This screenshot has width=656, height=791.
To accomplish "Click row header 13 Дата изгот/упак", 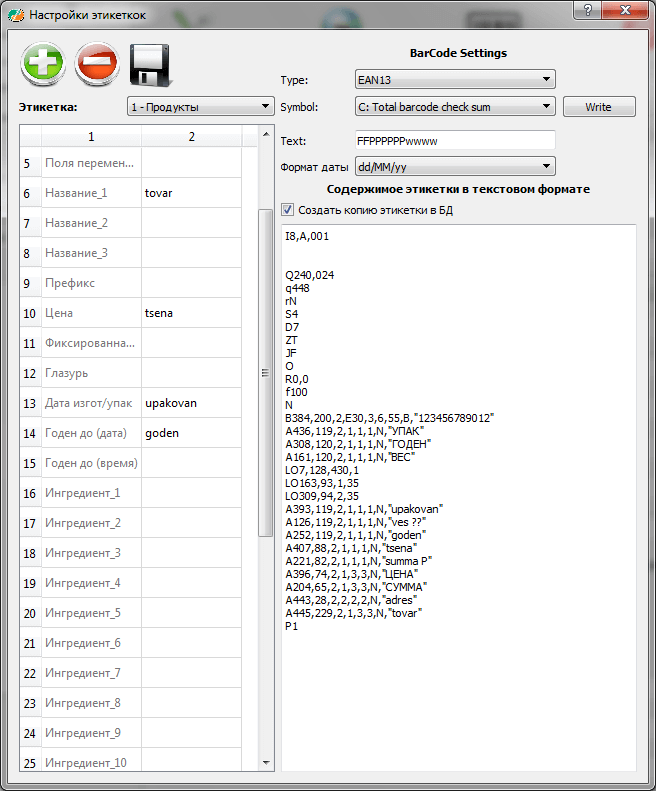I will [x=30, y=403].
